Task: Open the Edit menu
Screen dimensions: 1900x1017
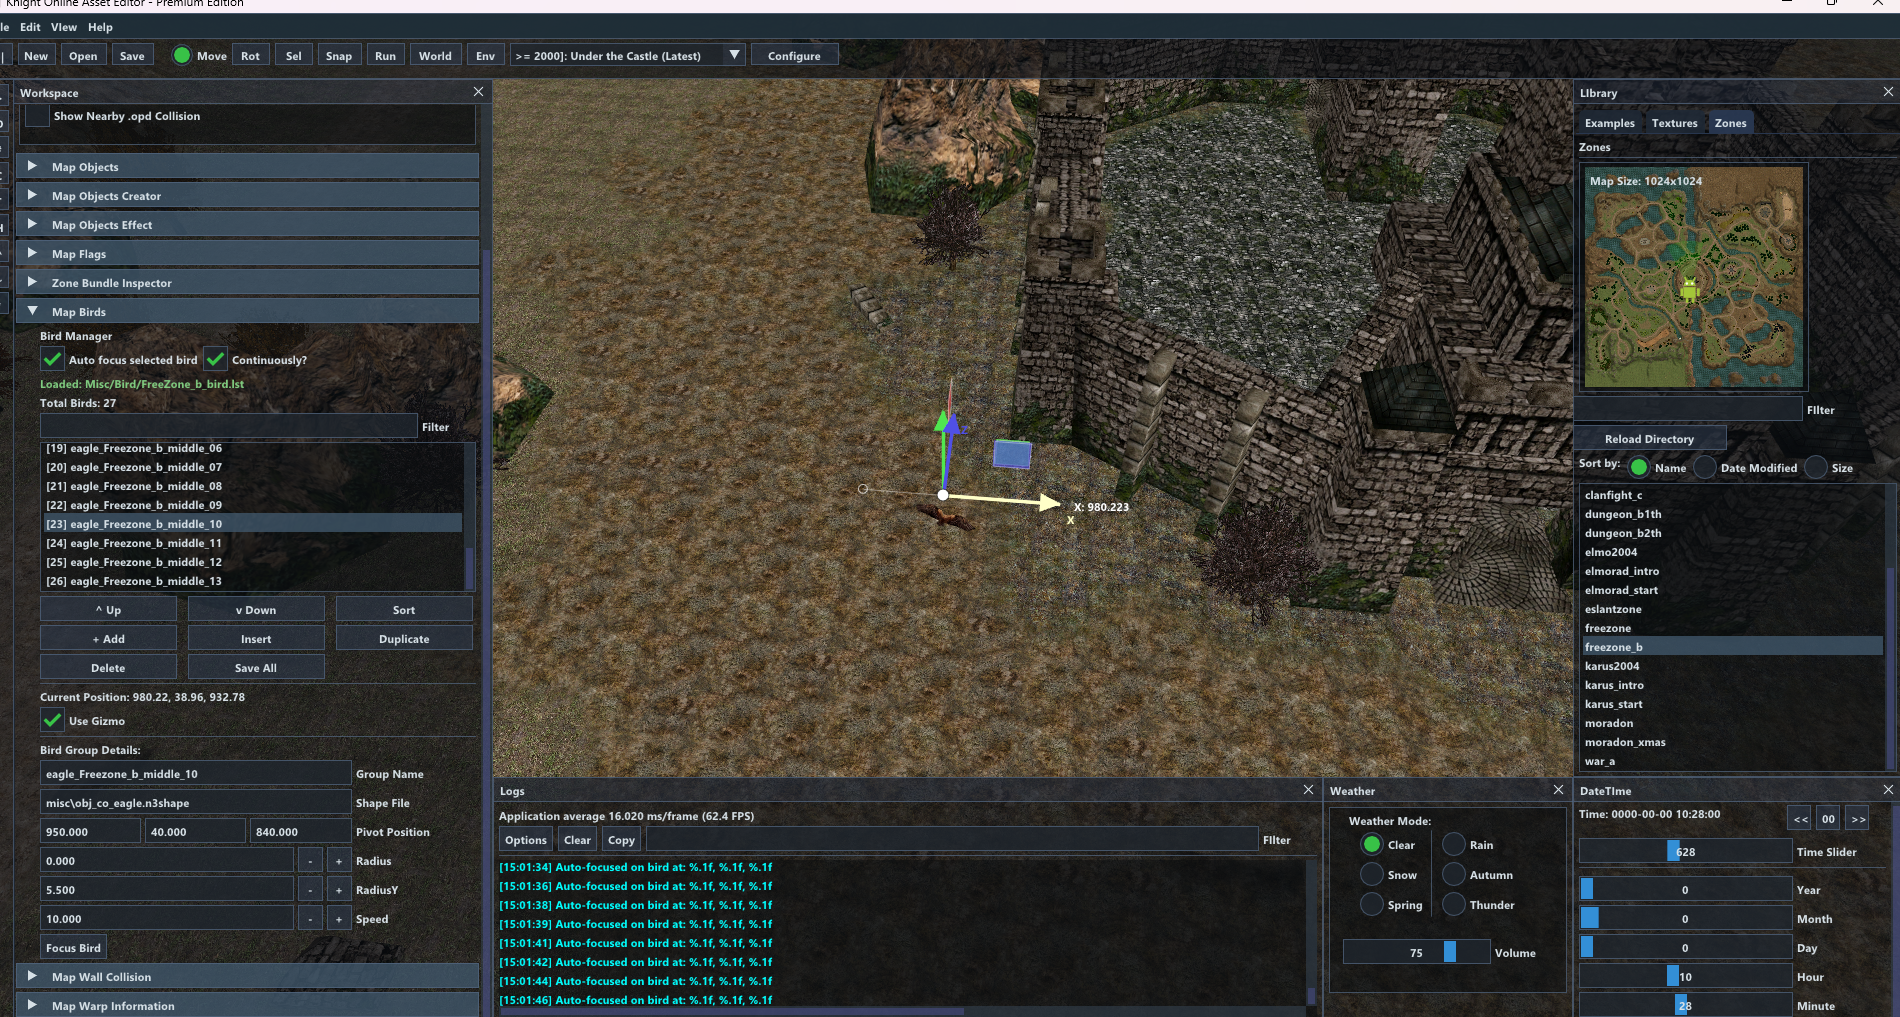Action: click(31, 27)
